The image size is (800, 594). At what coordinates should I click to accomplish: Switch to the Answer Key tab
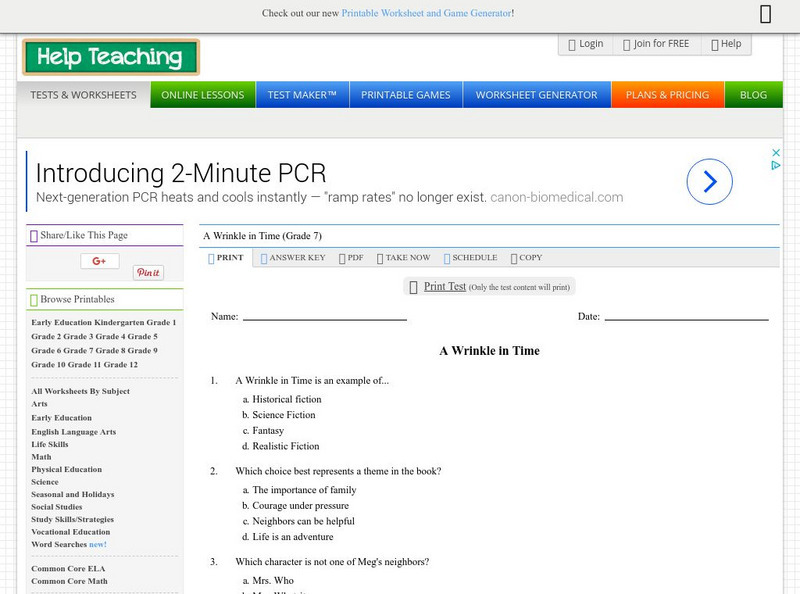(x=293, y=258)
